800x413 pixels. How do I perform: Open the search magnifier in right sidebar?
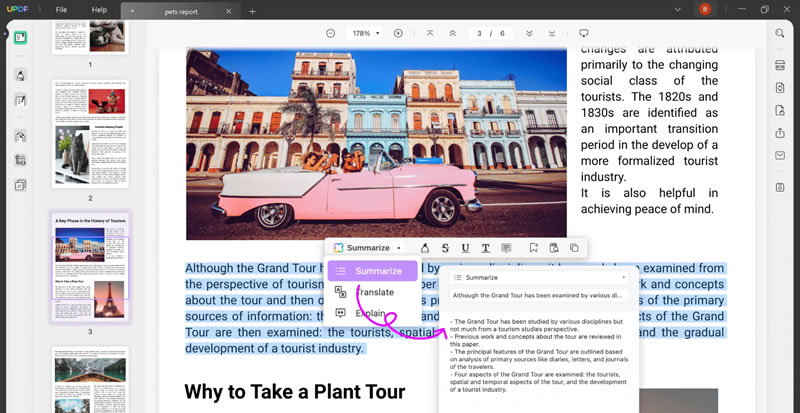pos(780,33)
